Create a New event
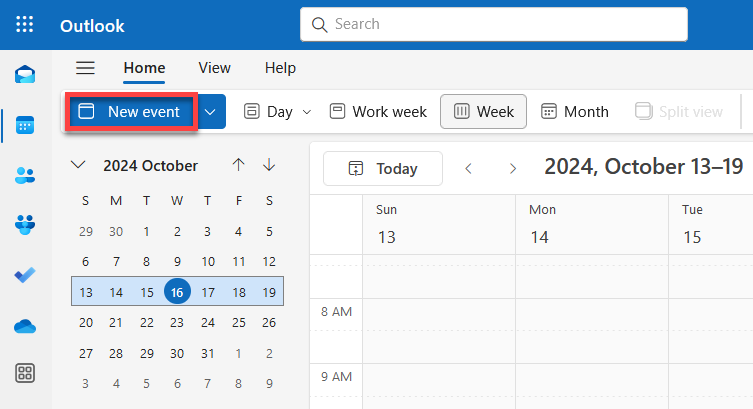Screen dimensions: 753x409 pos(132,112)
